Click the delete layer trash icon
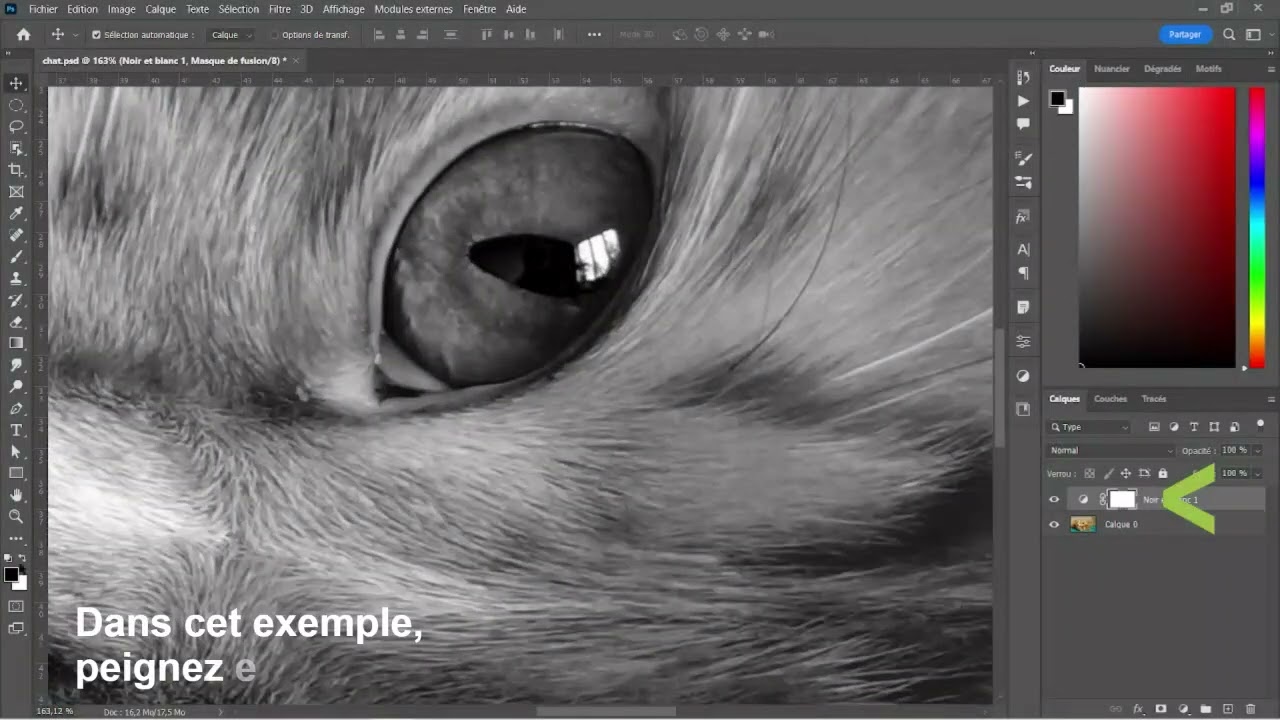 [x=1251, y=709]
